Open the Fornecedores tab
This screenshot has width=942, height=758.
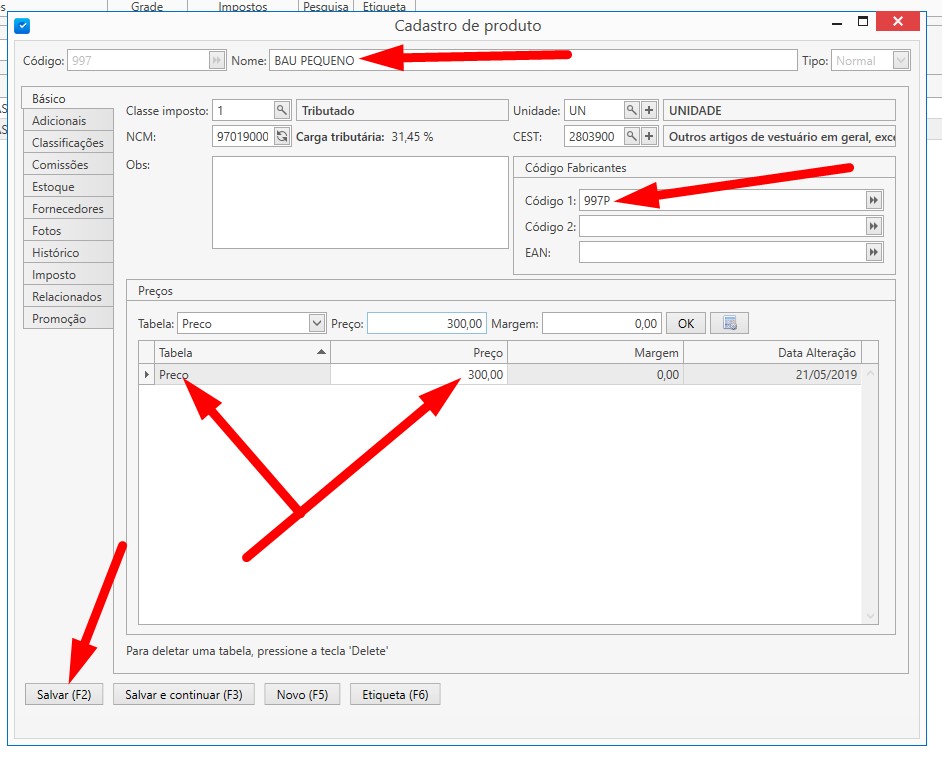click(x=67, y=209)
